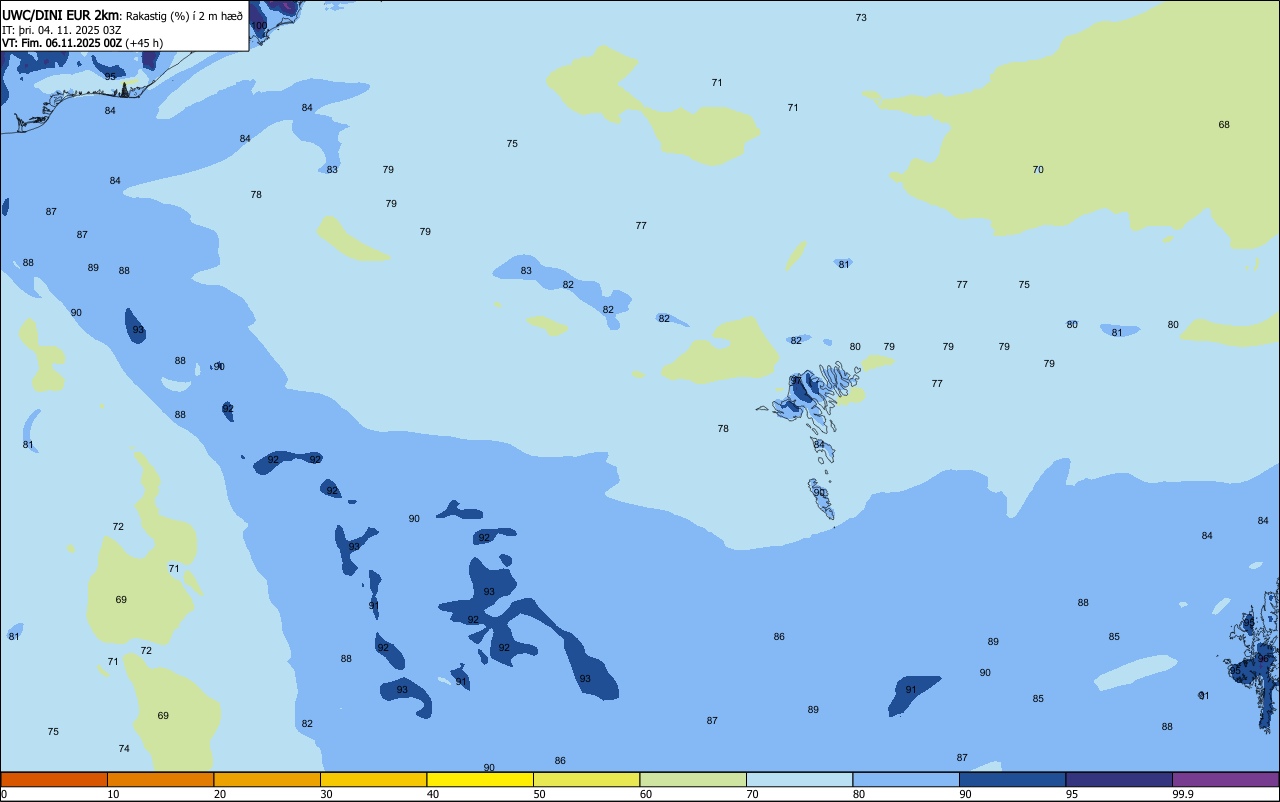Screen dimensions: 1280x802
Task: Click the '99.9' legend tick label
Action: click(x=1183, y=794)
